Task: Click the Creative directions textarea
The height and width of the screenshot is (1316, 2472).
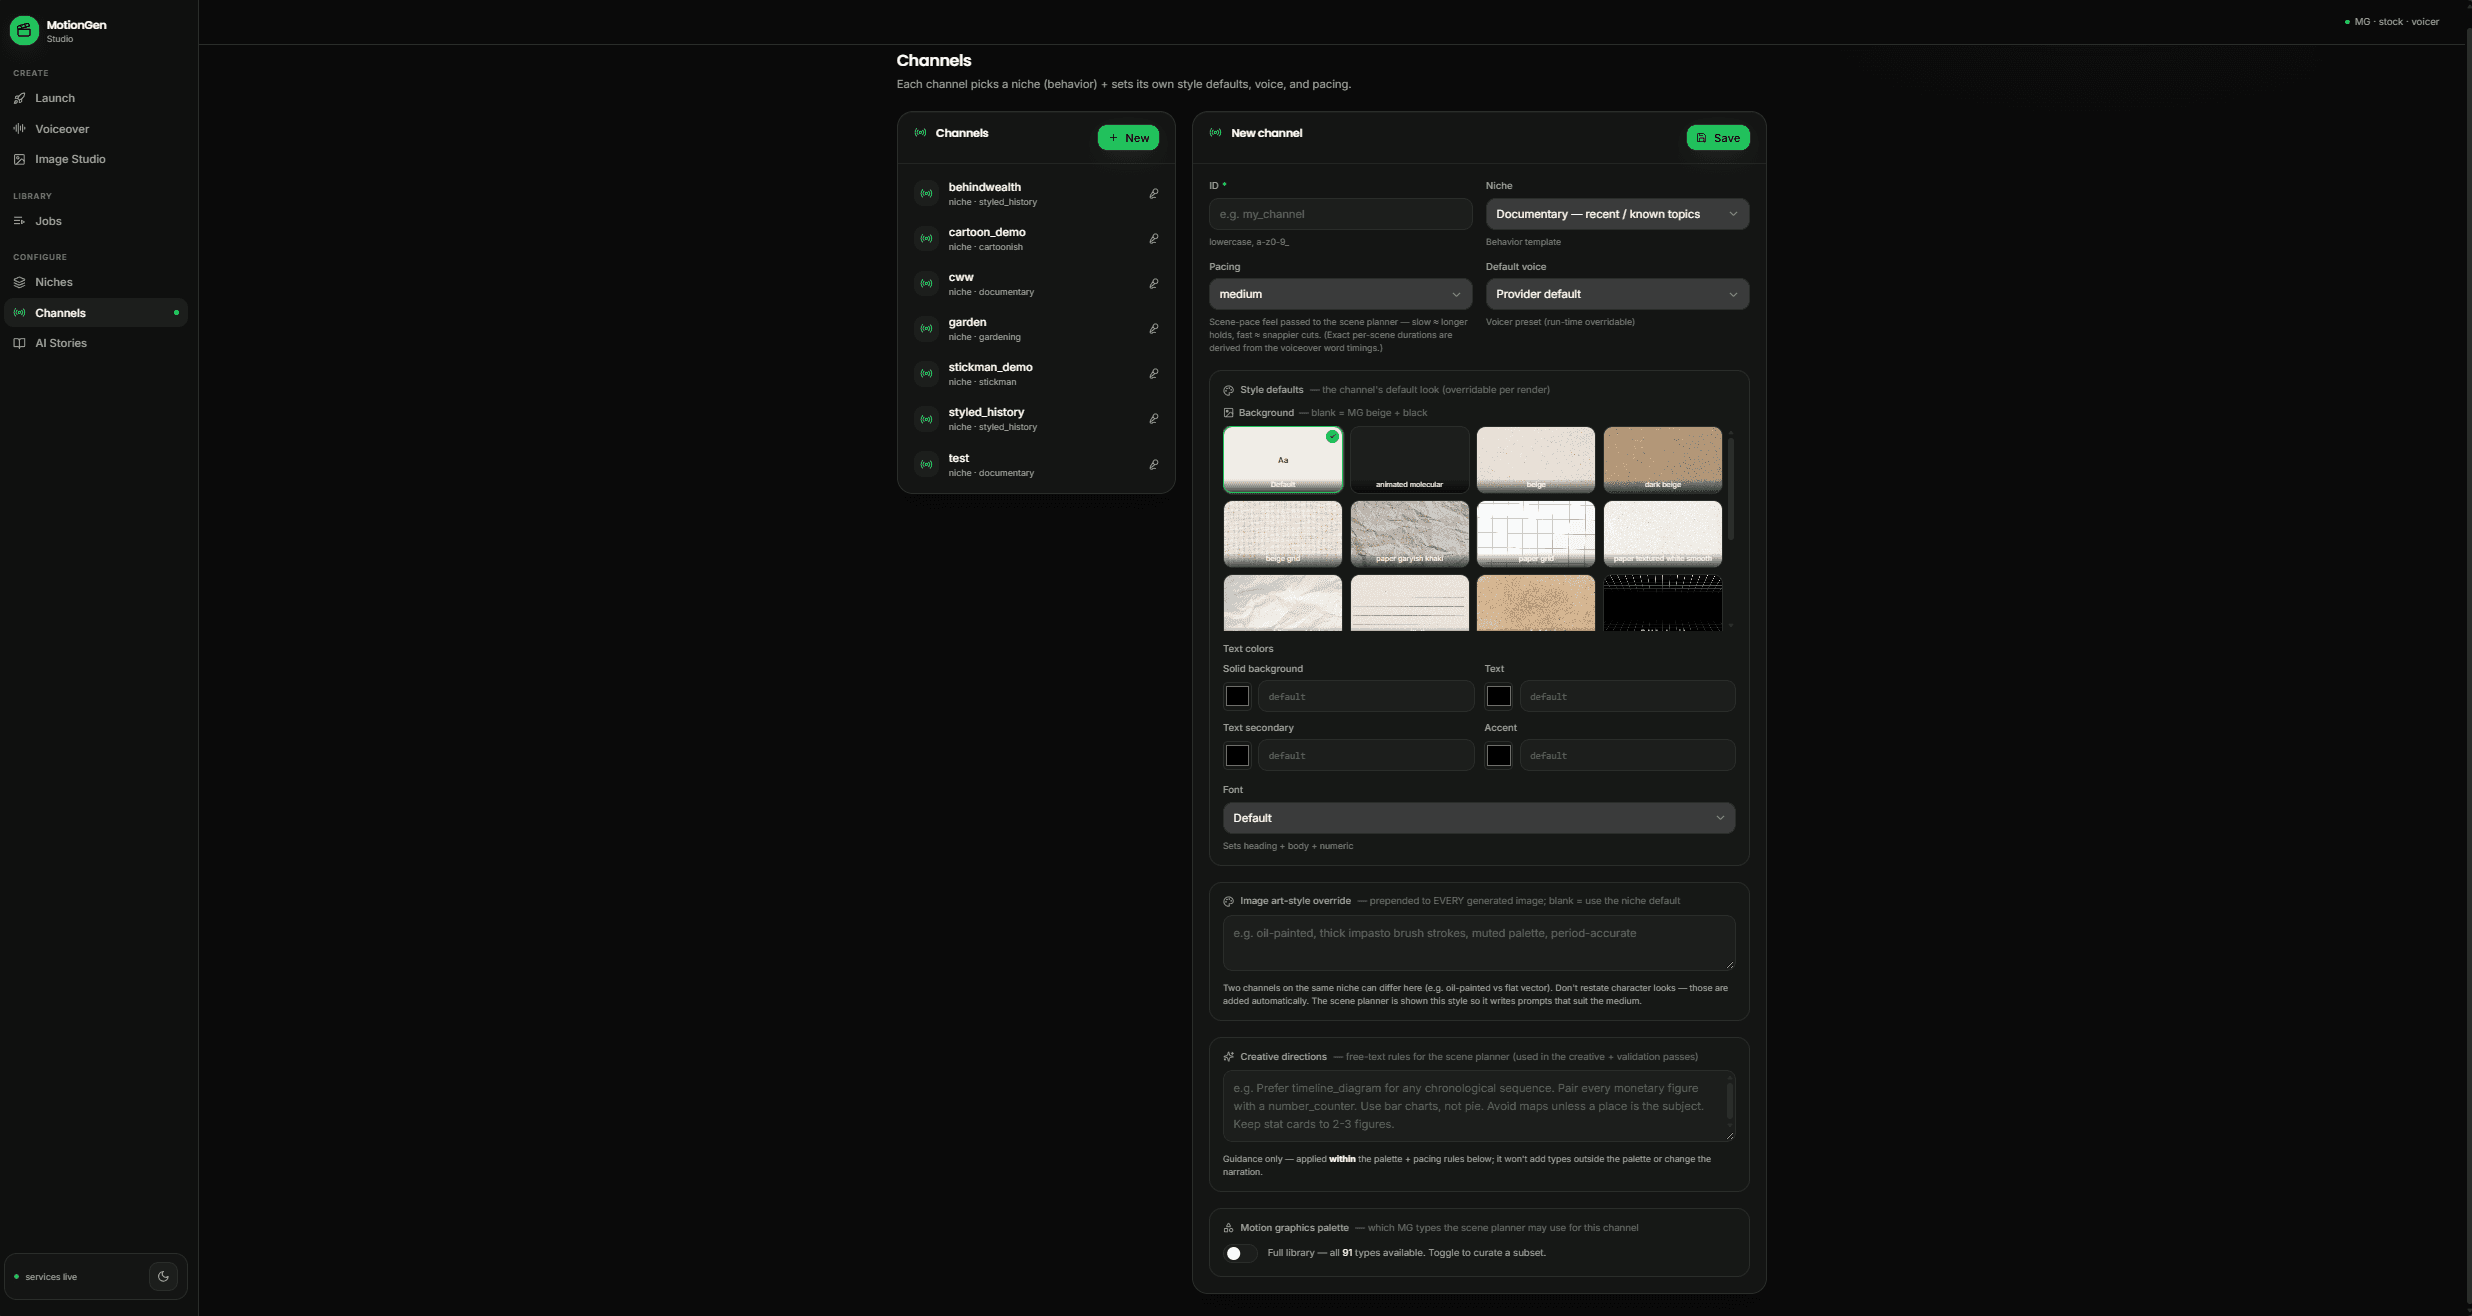Action: pyautogui.click(x=1478, y=1106)
